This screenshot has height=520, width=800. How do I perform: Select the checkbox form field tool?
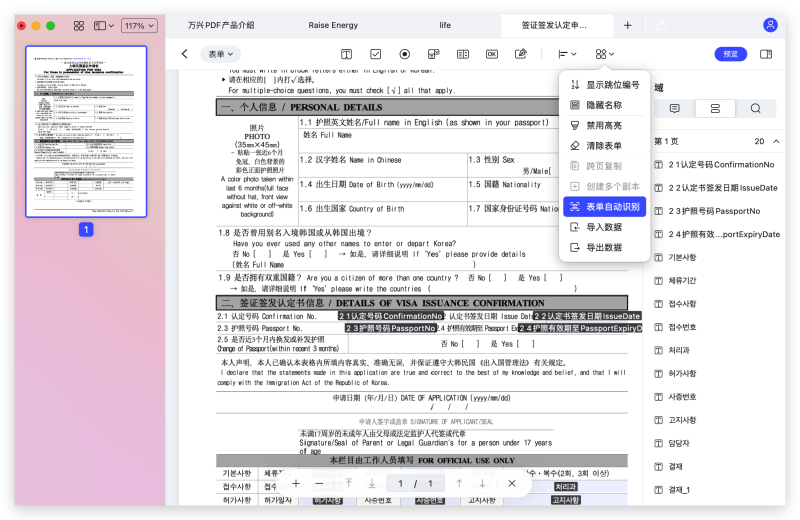coord(375,54)
